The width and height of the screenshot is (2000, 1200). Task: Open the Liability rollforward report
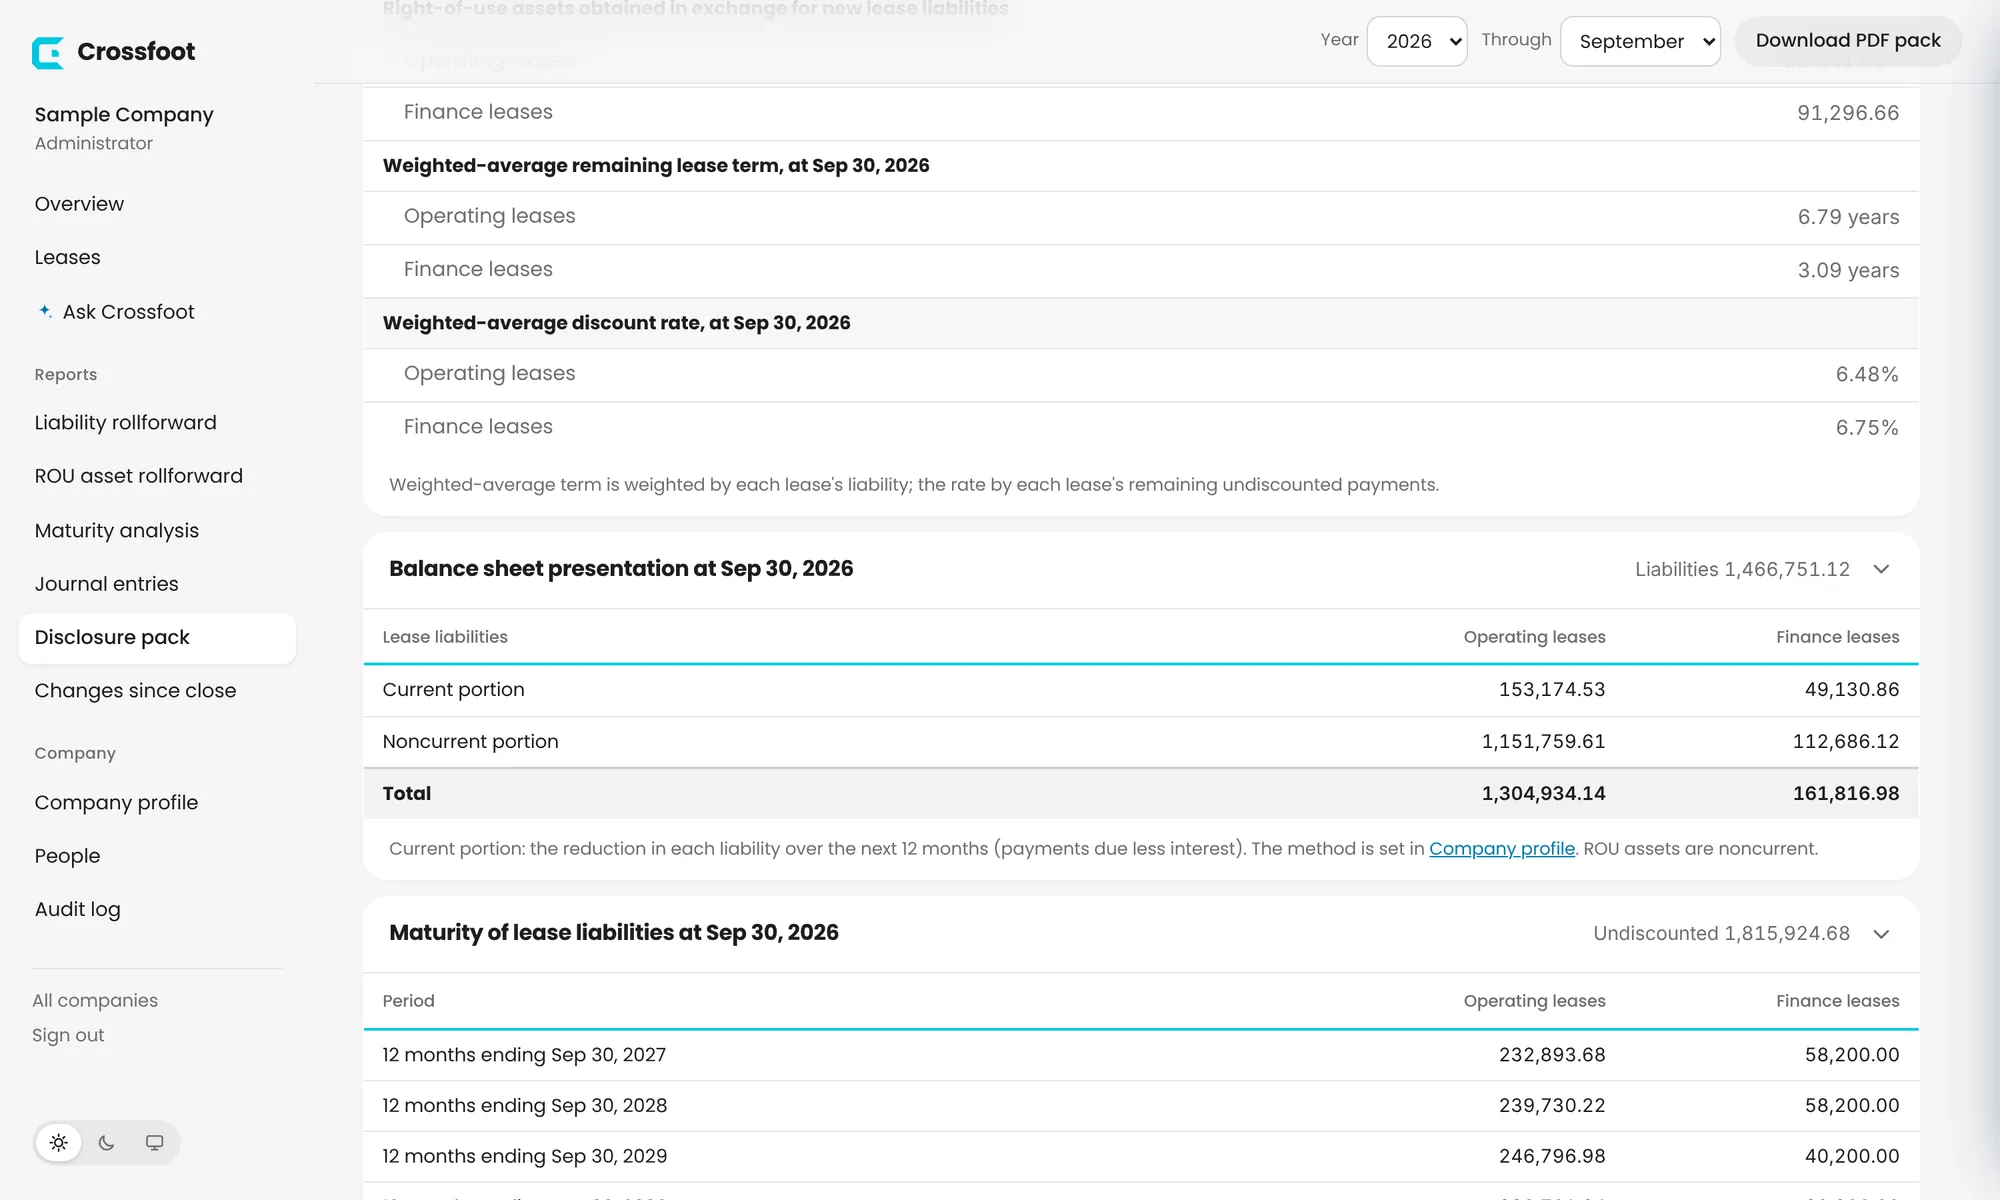tap(125, 423)
